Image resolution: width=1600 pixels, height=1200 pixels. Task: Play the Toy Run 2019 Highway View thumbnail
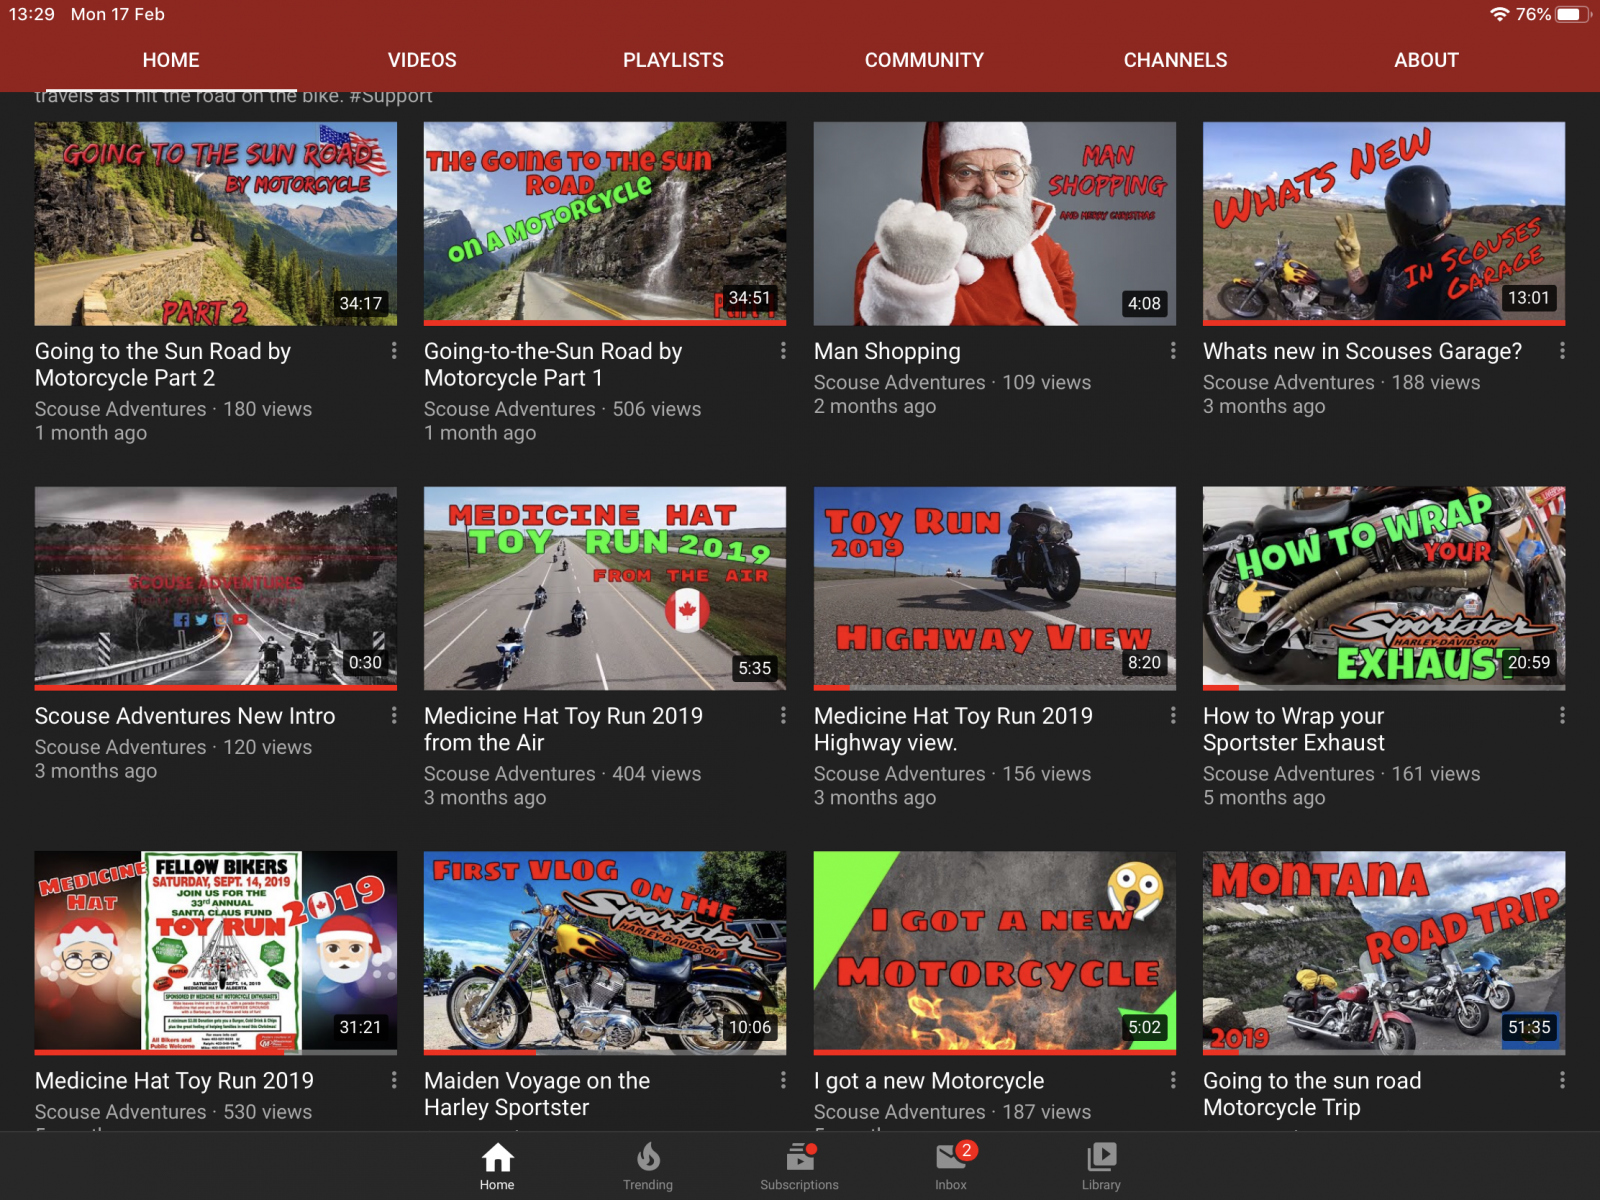(x=995, y=589)
